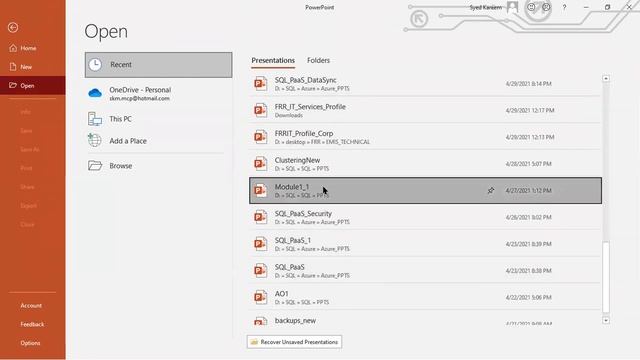
Task: Click PowerPoint icon next to SQL_PaaS_DataSync
Action: 260,84
